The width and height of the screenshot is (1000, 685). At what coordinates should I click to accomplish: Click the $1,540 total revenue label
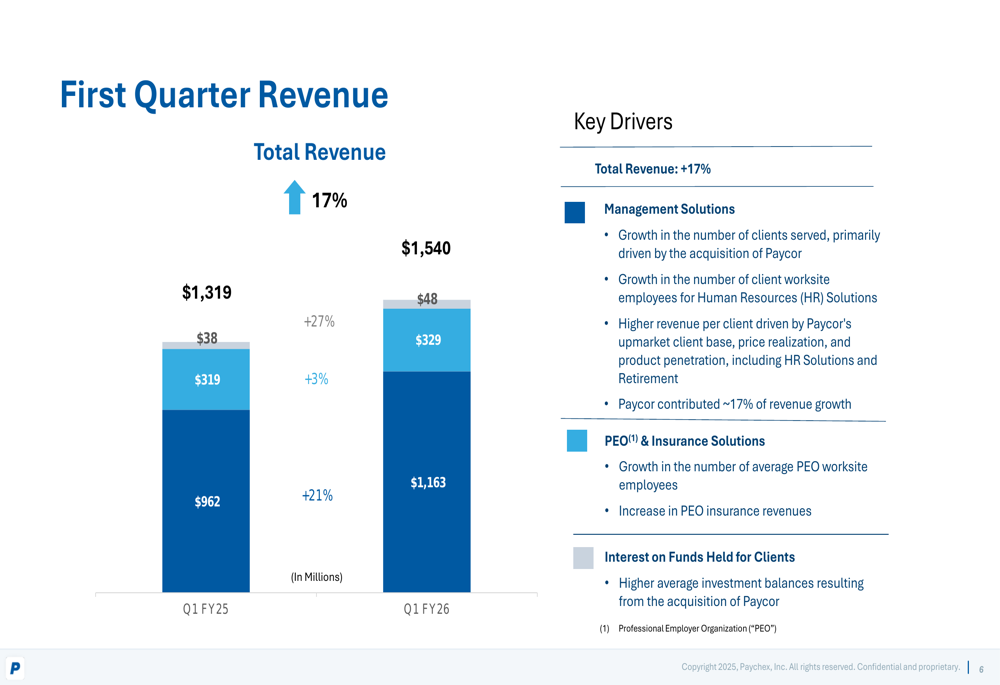point(426,248)
